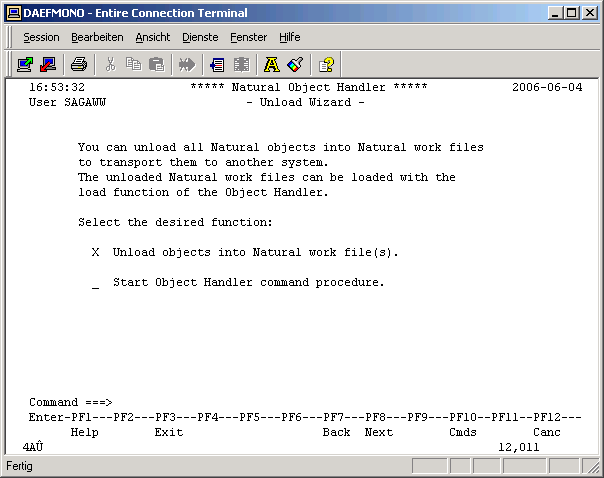This screenshot has height=478, width=604.
Task: Click the date 2006-06-04
Action: pos(547,87)
